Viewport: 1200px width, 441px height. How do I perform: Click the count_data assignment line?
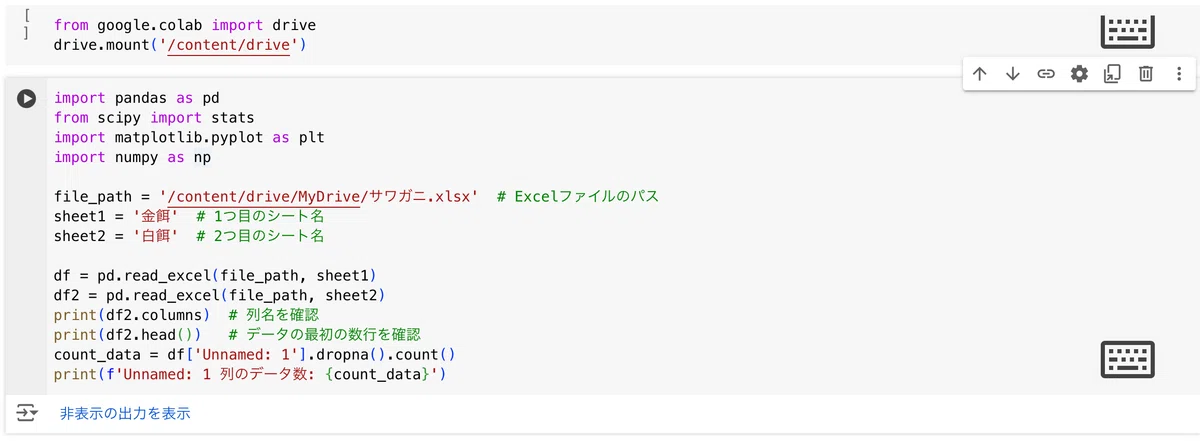click(x=255, y=354)
